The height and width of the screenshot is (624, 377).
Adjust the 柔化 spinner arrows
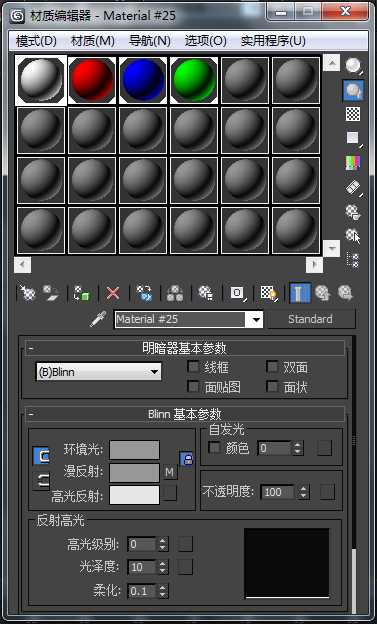coord(162,591)
